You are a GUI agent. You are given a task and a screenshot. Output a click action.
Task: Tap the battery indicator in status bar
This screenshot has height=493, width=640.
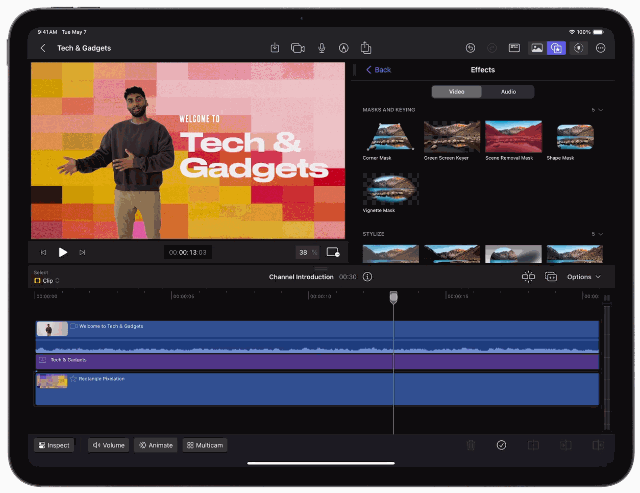(x=598, y=32)
